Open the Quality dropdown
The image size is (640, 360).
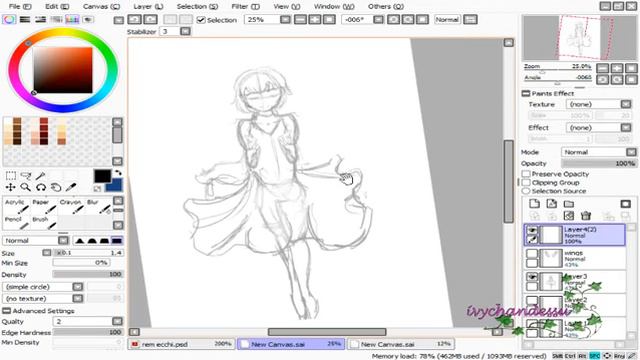point(117,322)
